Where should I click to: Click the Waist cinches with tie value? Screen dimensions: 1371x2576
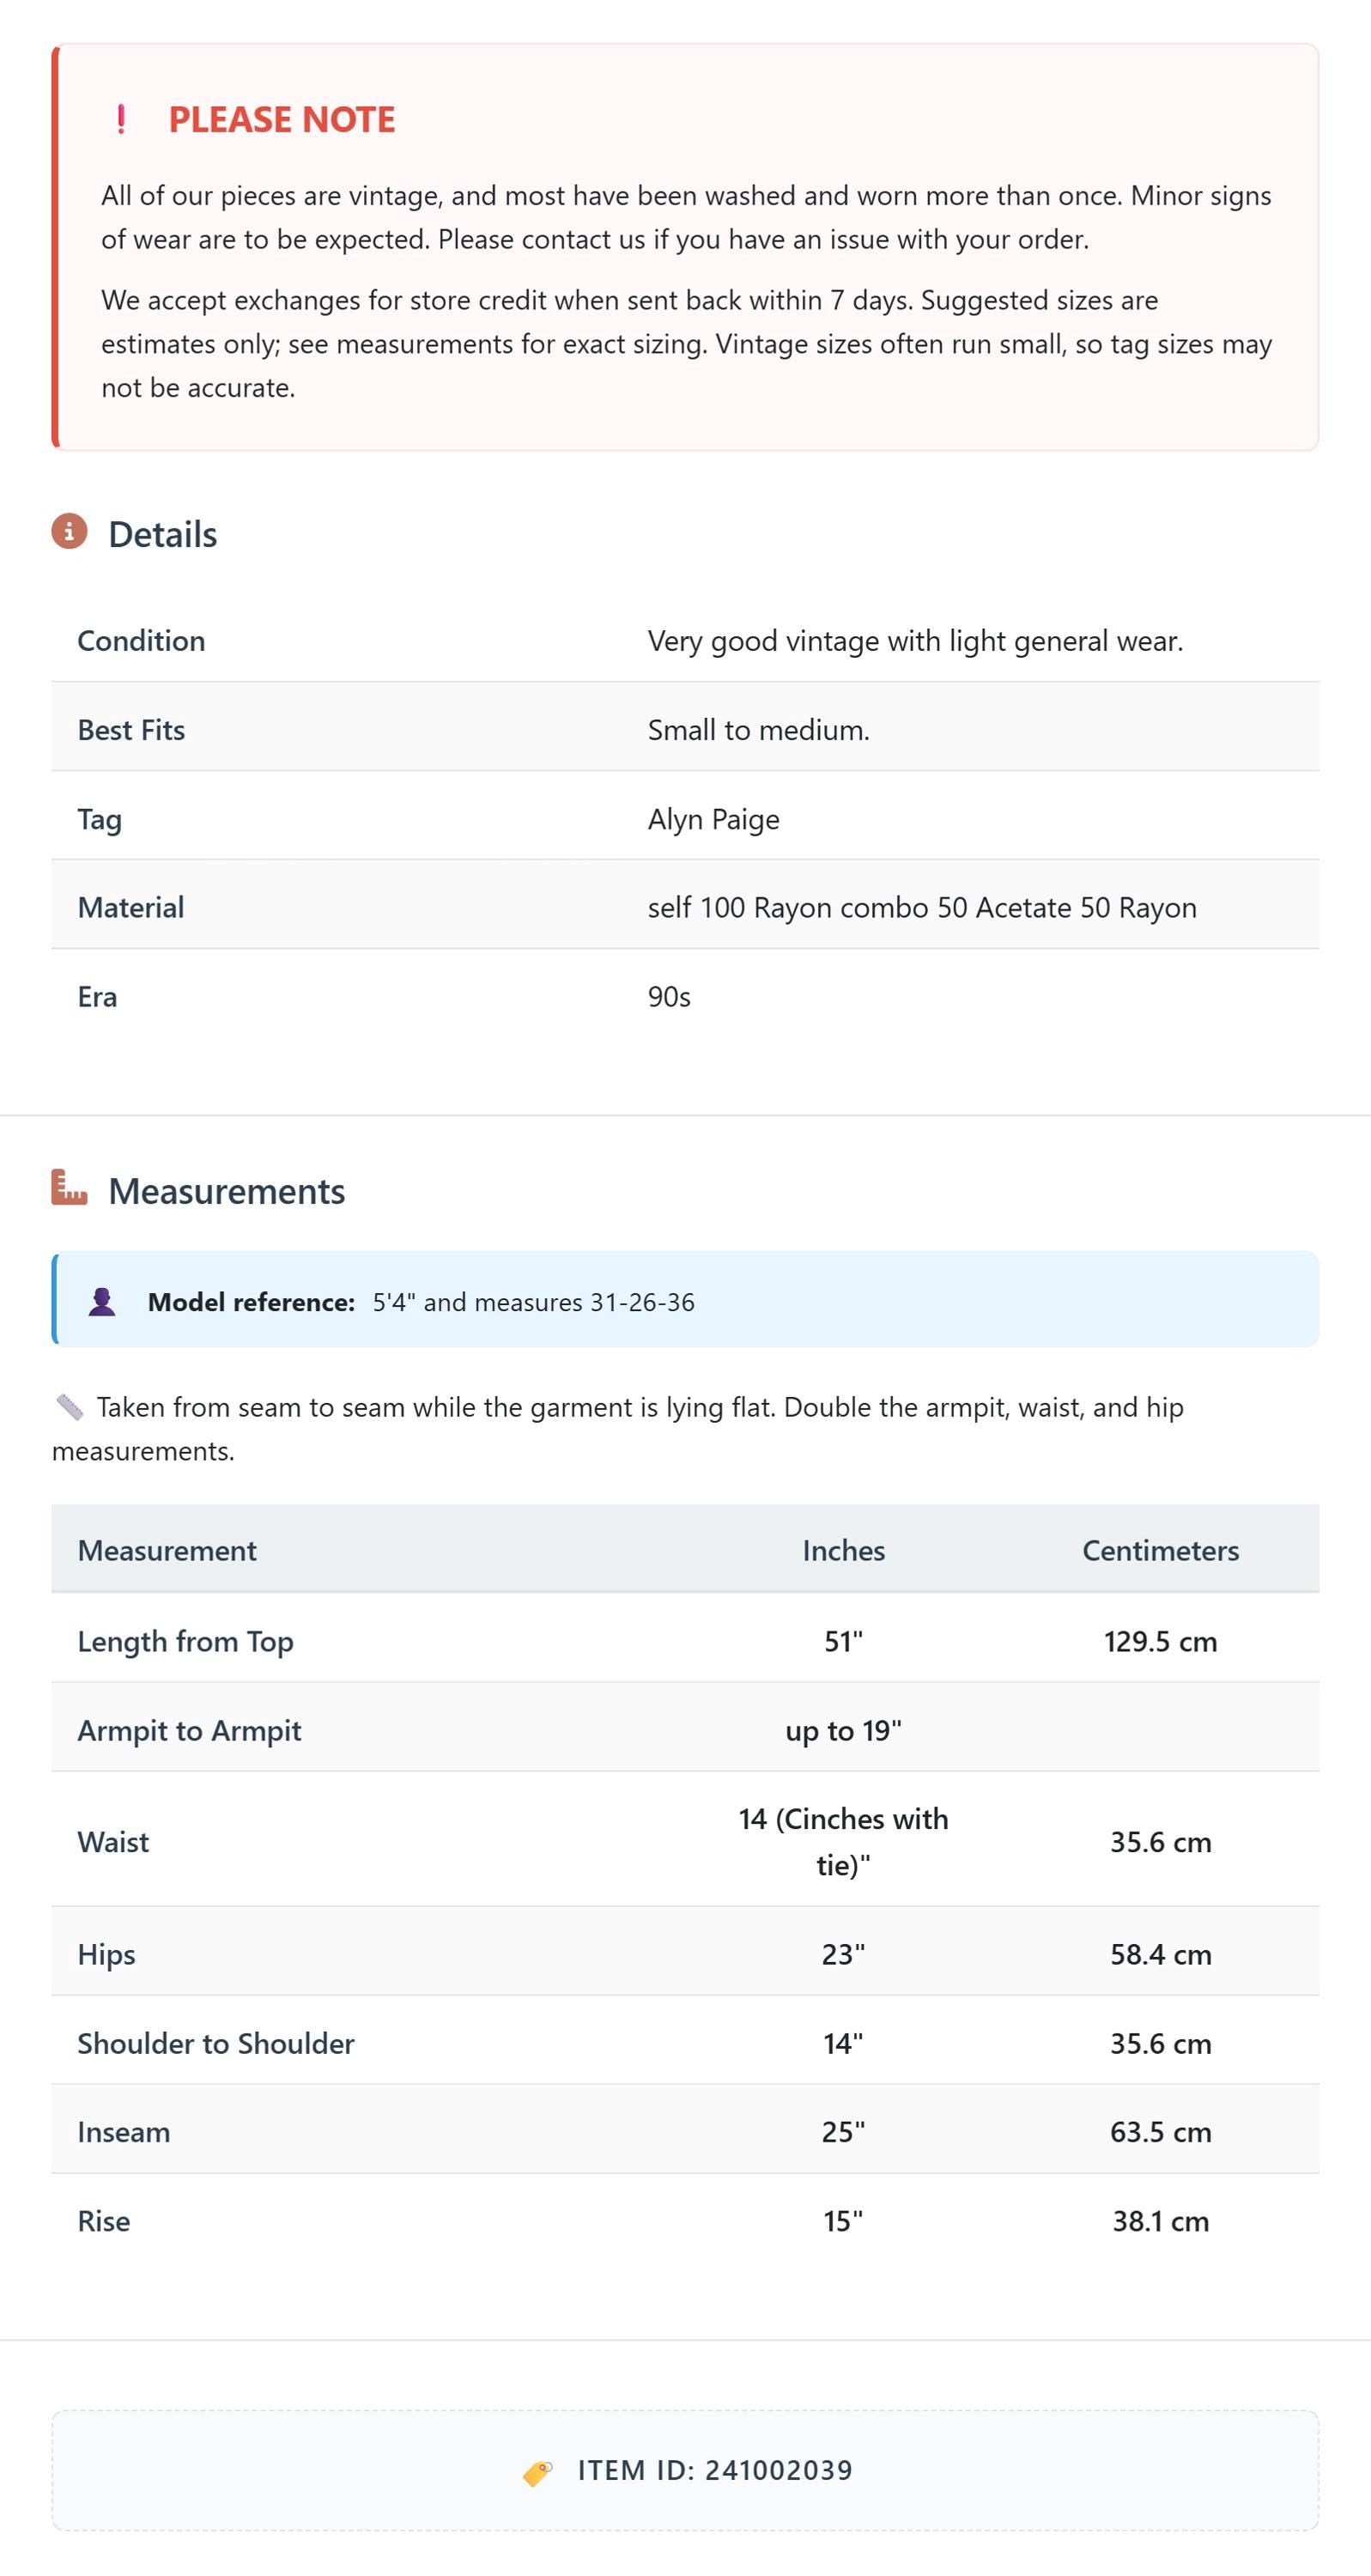point(843,1841)
